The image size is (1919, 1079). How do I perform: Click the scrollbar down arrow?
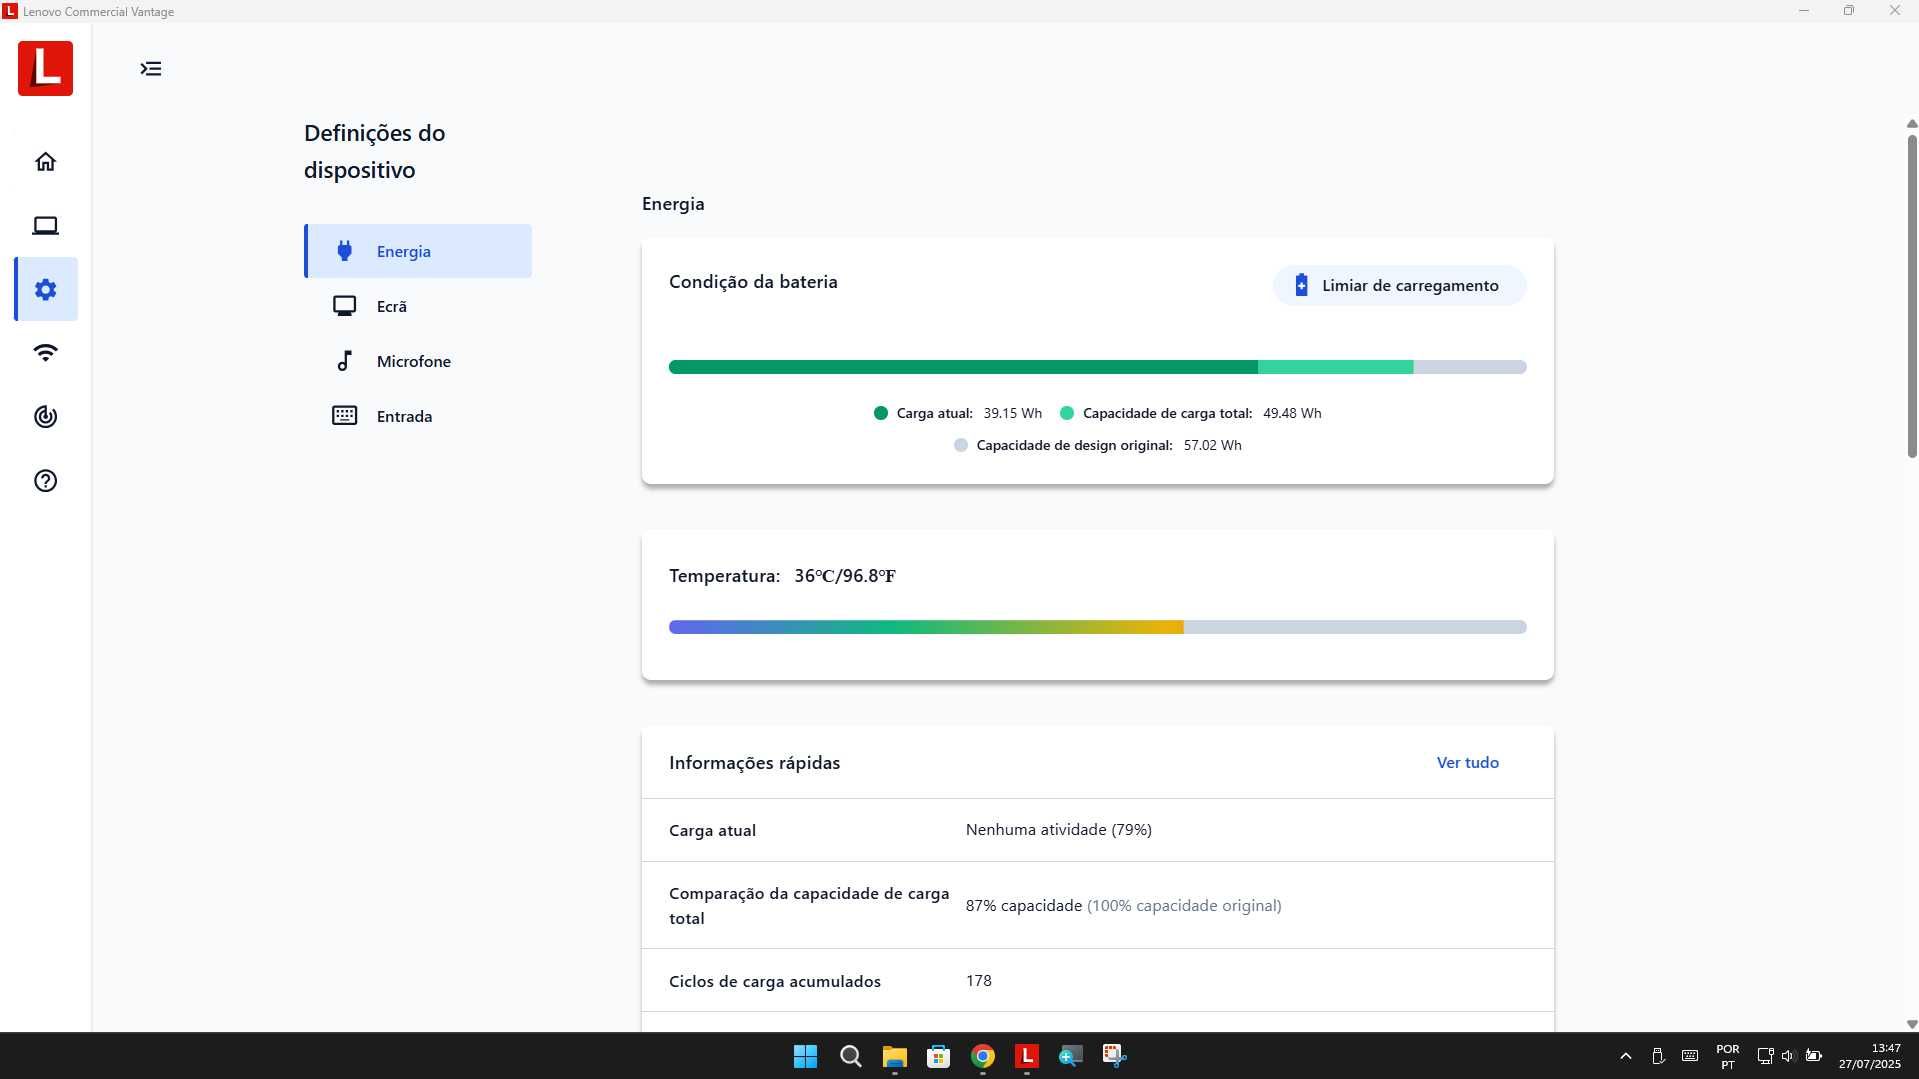tap(1911, 1024)
